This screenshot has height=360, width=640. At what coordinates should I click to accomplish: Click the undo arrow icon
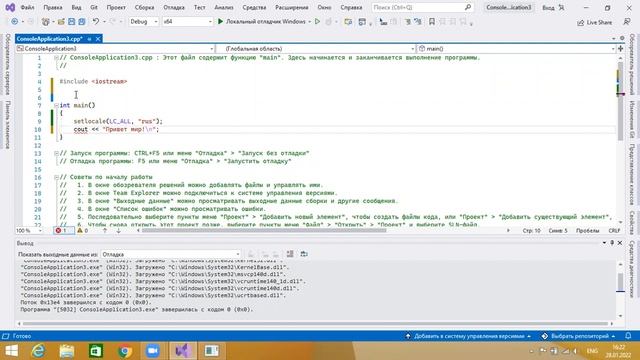(x=96, y=22)
